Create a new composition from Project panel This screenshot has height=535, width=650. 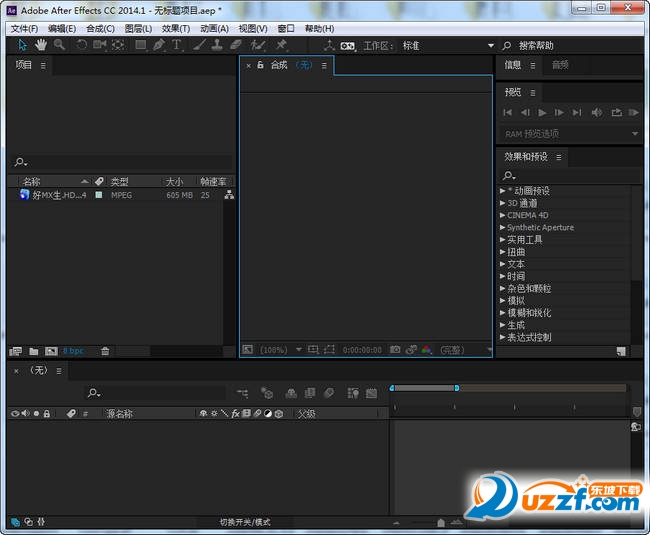tap(51, 351)
